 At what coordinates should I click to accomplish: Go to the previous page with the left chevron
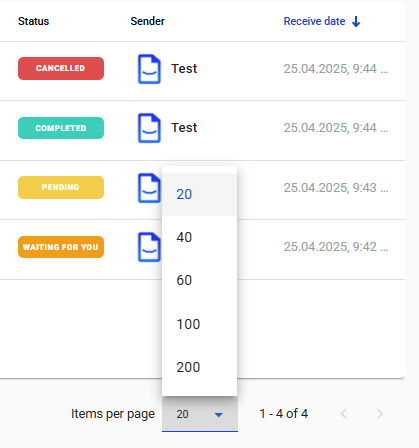coord(344,414)
